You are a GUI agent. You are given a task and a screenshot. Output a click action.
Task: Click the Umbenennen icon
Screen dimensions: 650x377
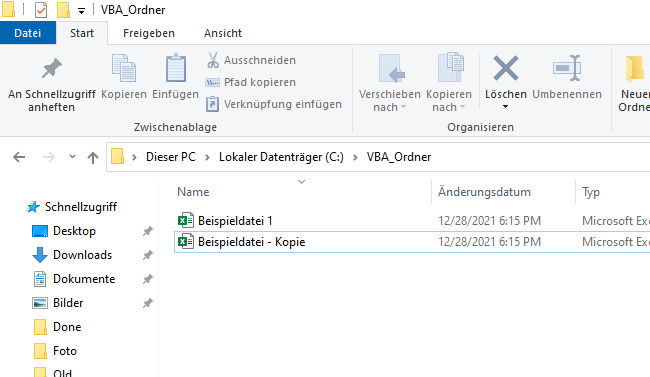click(x=567, y=68)
